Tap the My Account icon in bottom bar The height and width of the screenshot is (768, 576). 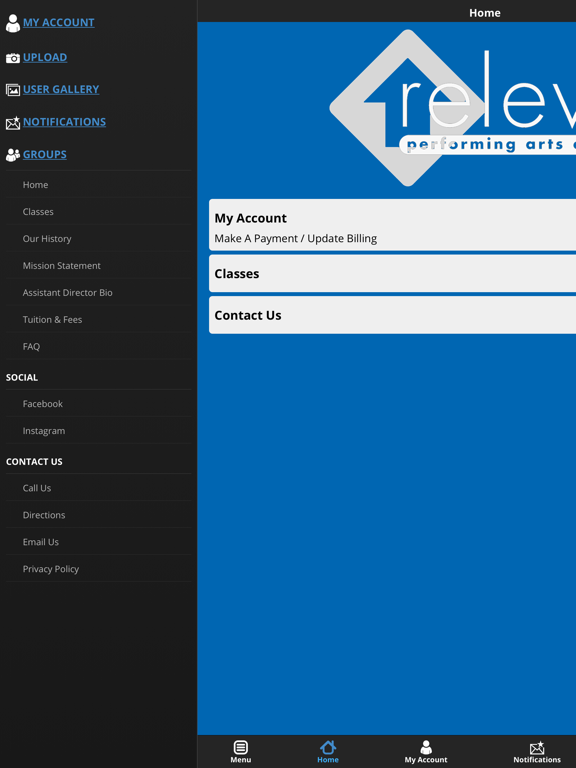[x=426, y=747]
